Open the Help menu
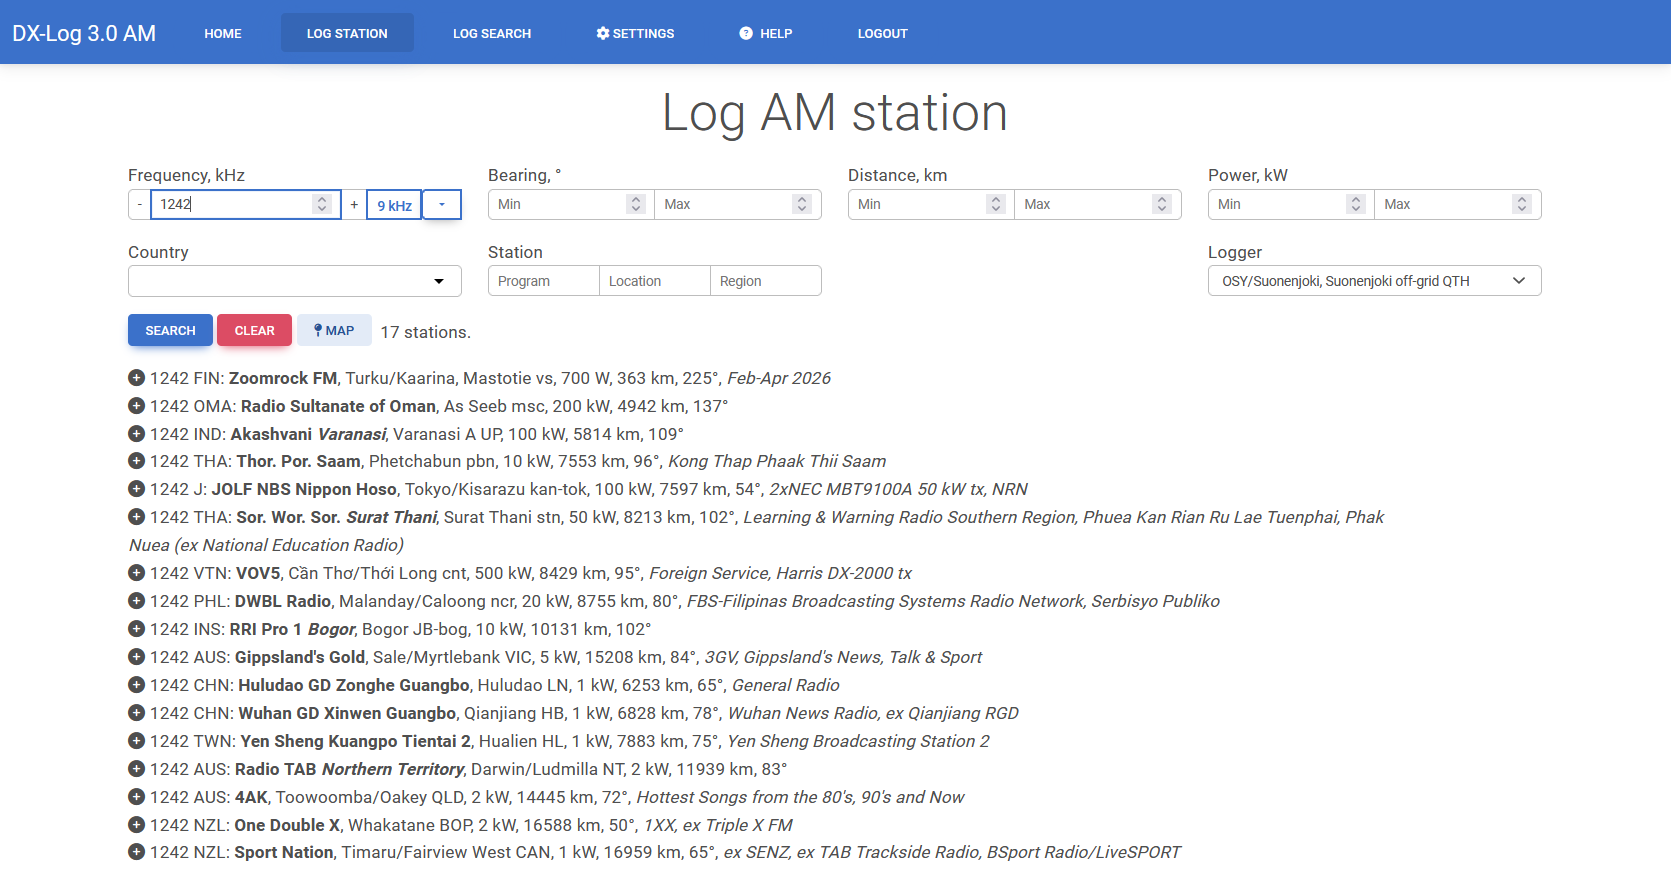Image resolution: width=1671 pixels, height=895 pixels. tap(766, 33)
